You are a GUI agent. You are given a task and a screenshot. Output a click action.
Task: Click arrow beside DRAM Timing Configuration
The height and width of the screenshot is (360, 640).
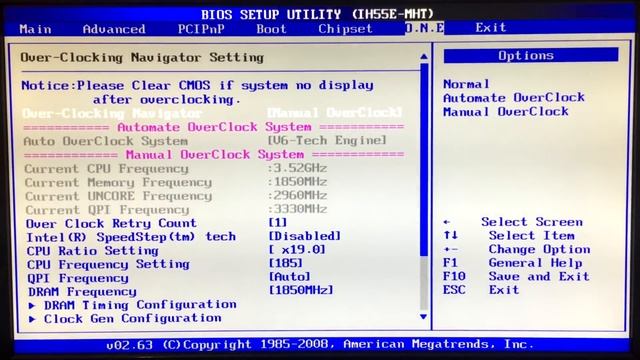point(33,305)
